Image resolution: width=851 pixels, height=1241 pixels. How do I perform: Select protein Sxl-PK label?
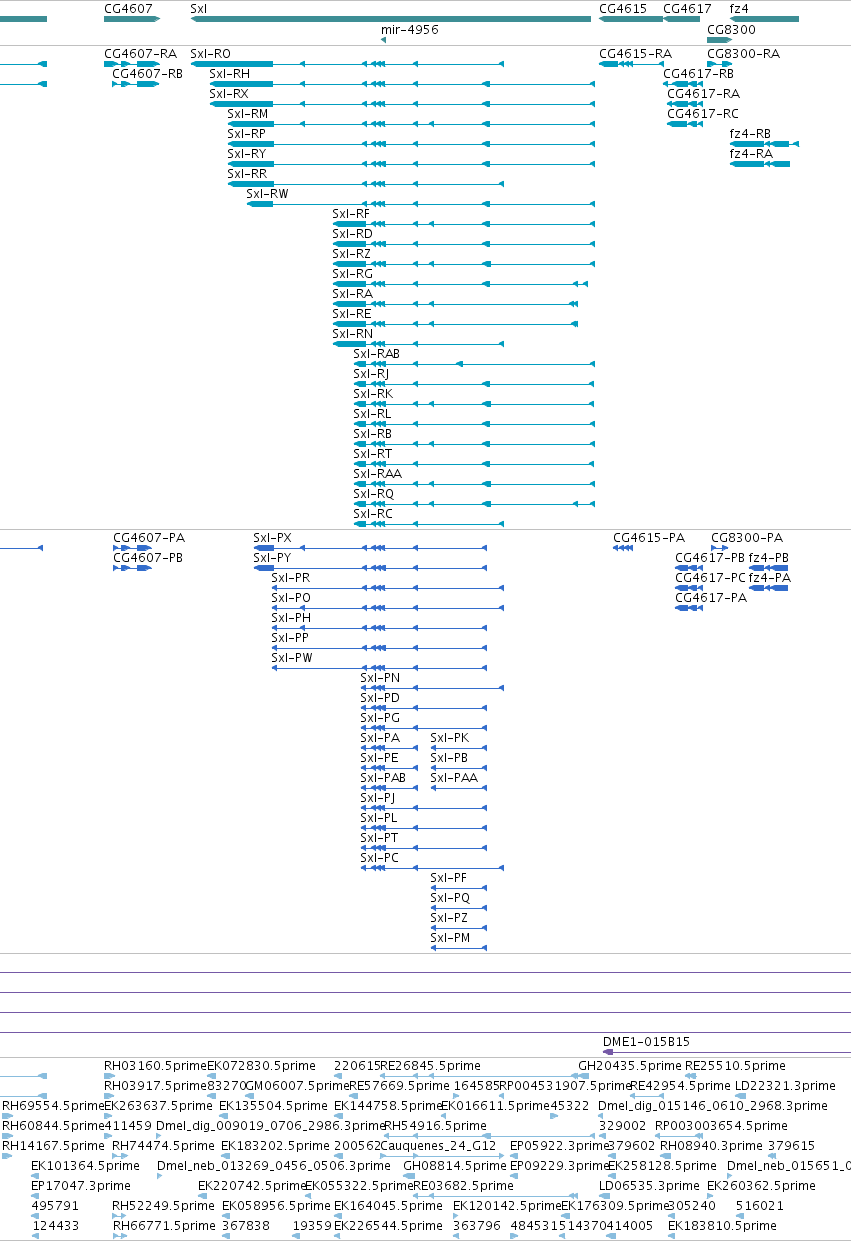click(x=449, y=737)
